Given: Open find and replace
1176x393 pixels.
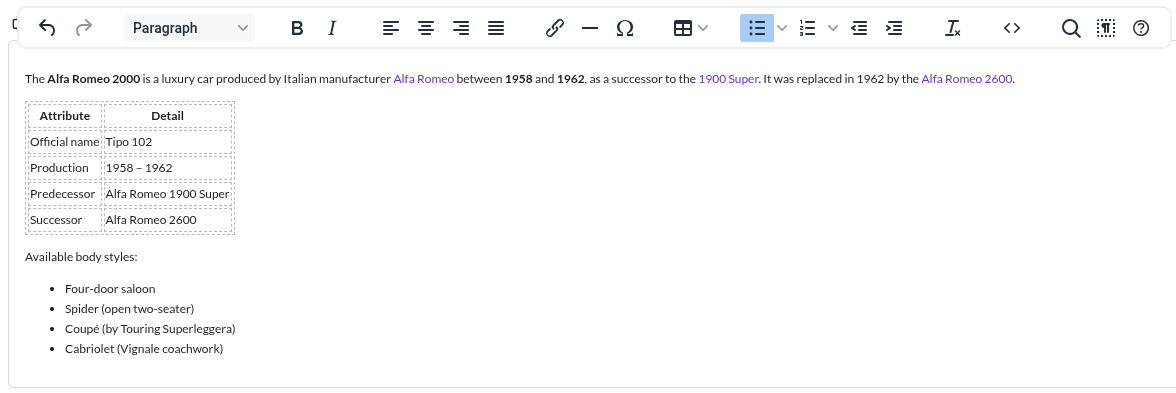Looking at the screenshot, I should pos(1071,28).
